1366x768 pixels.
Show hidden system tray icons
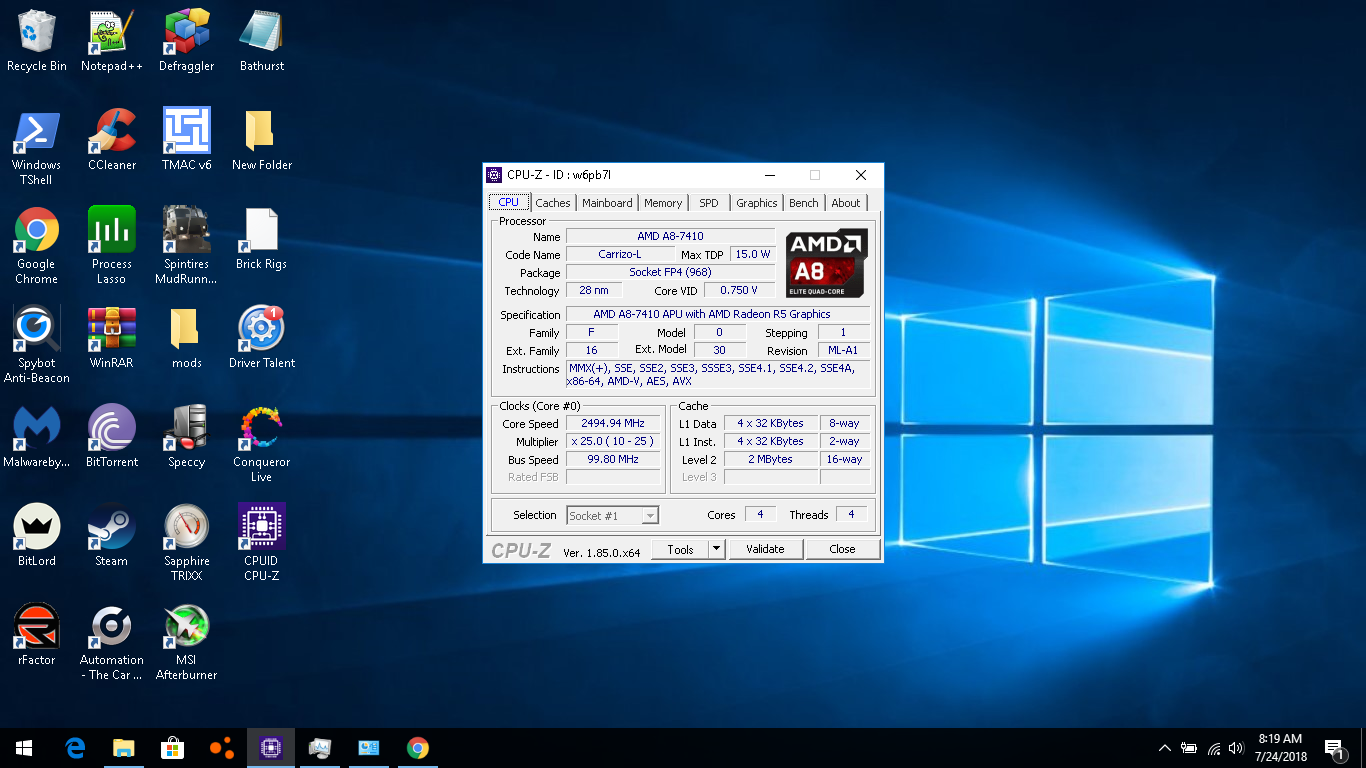coord(1165,748)
